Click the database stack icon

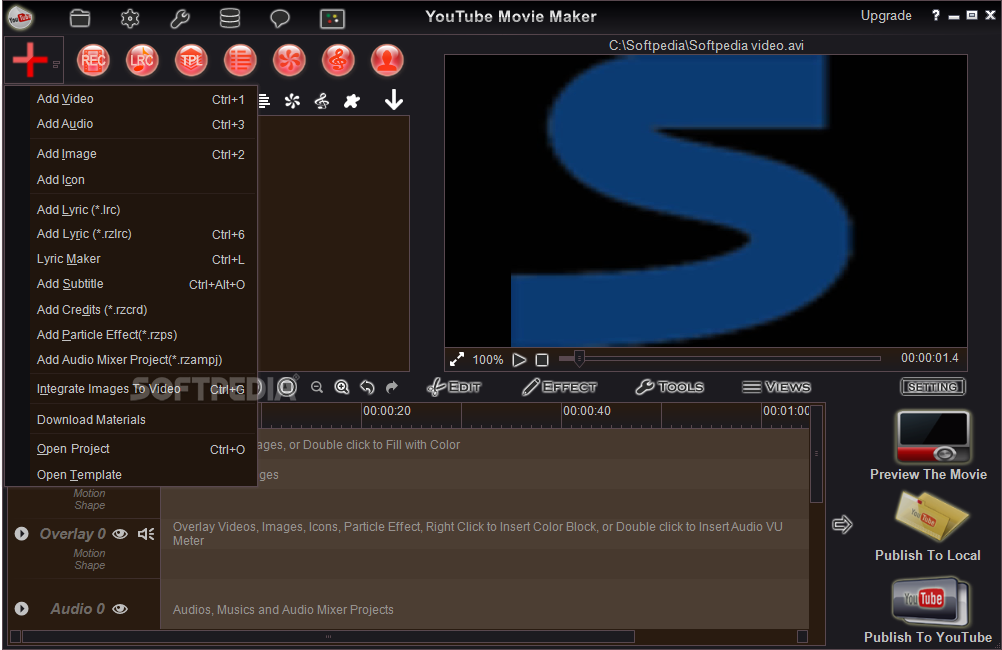(x=230, y=18)
